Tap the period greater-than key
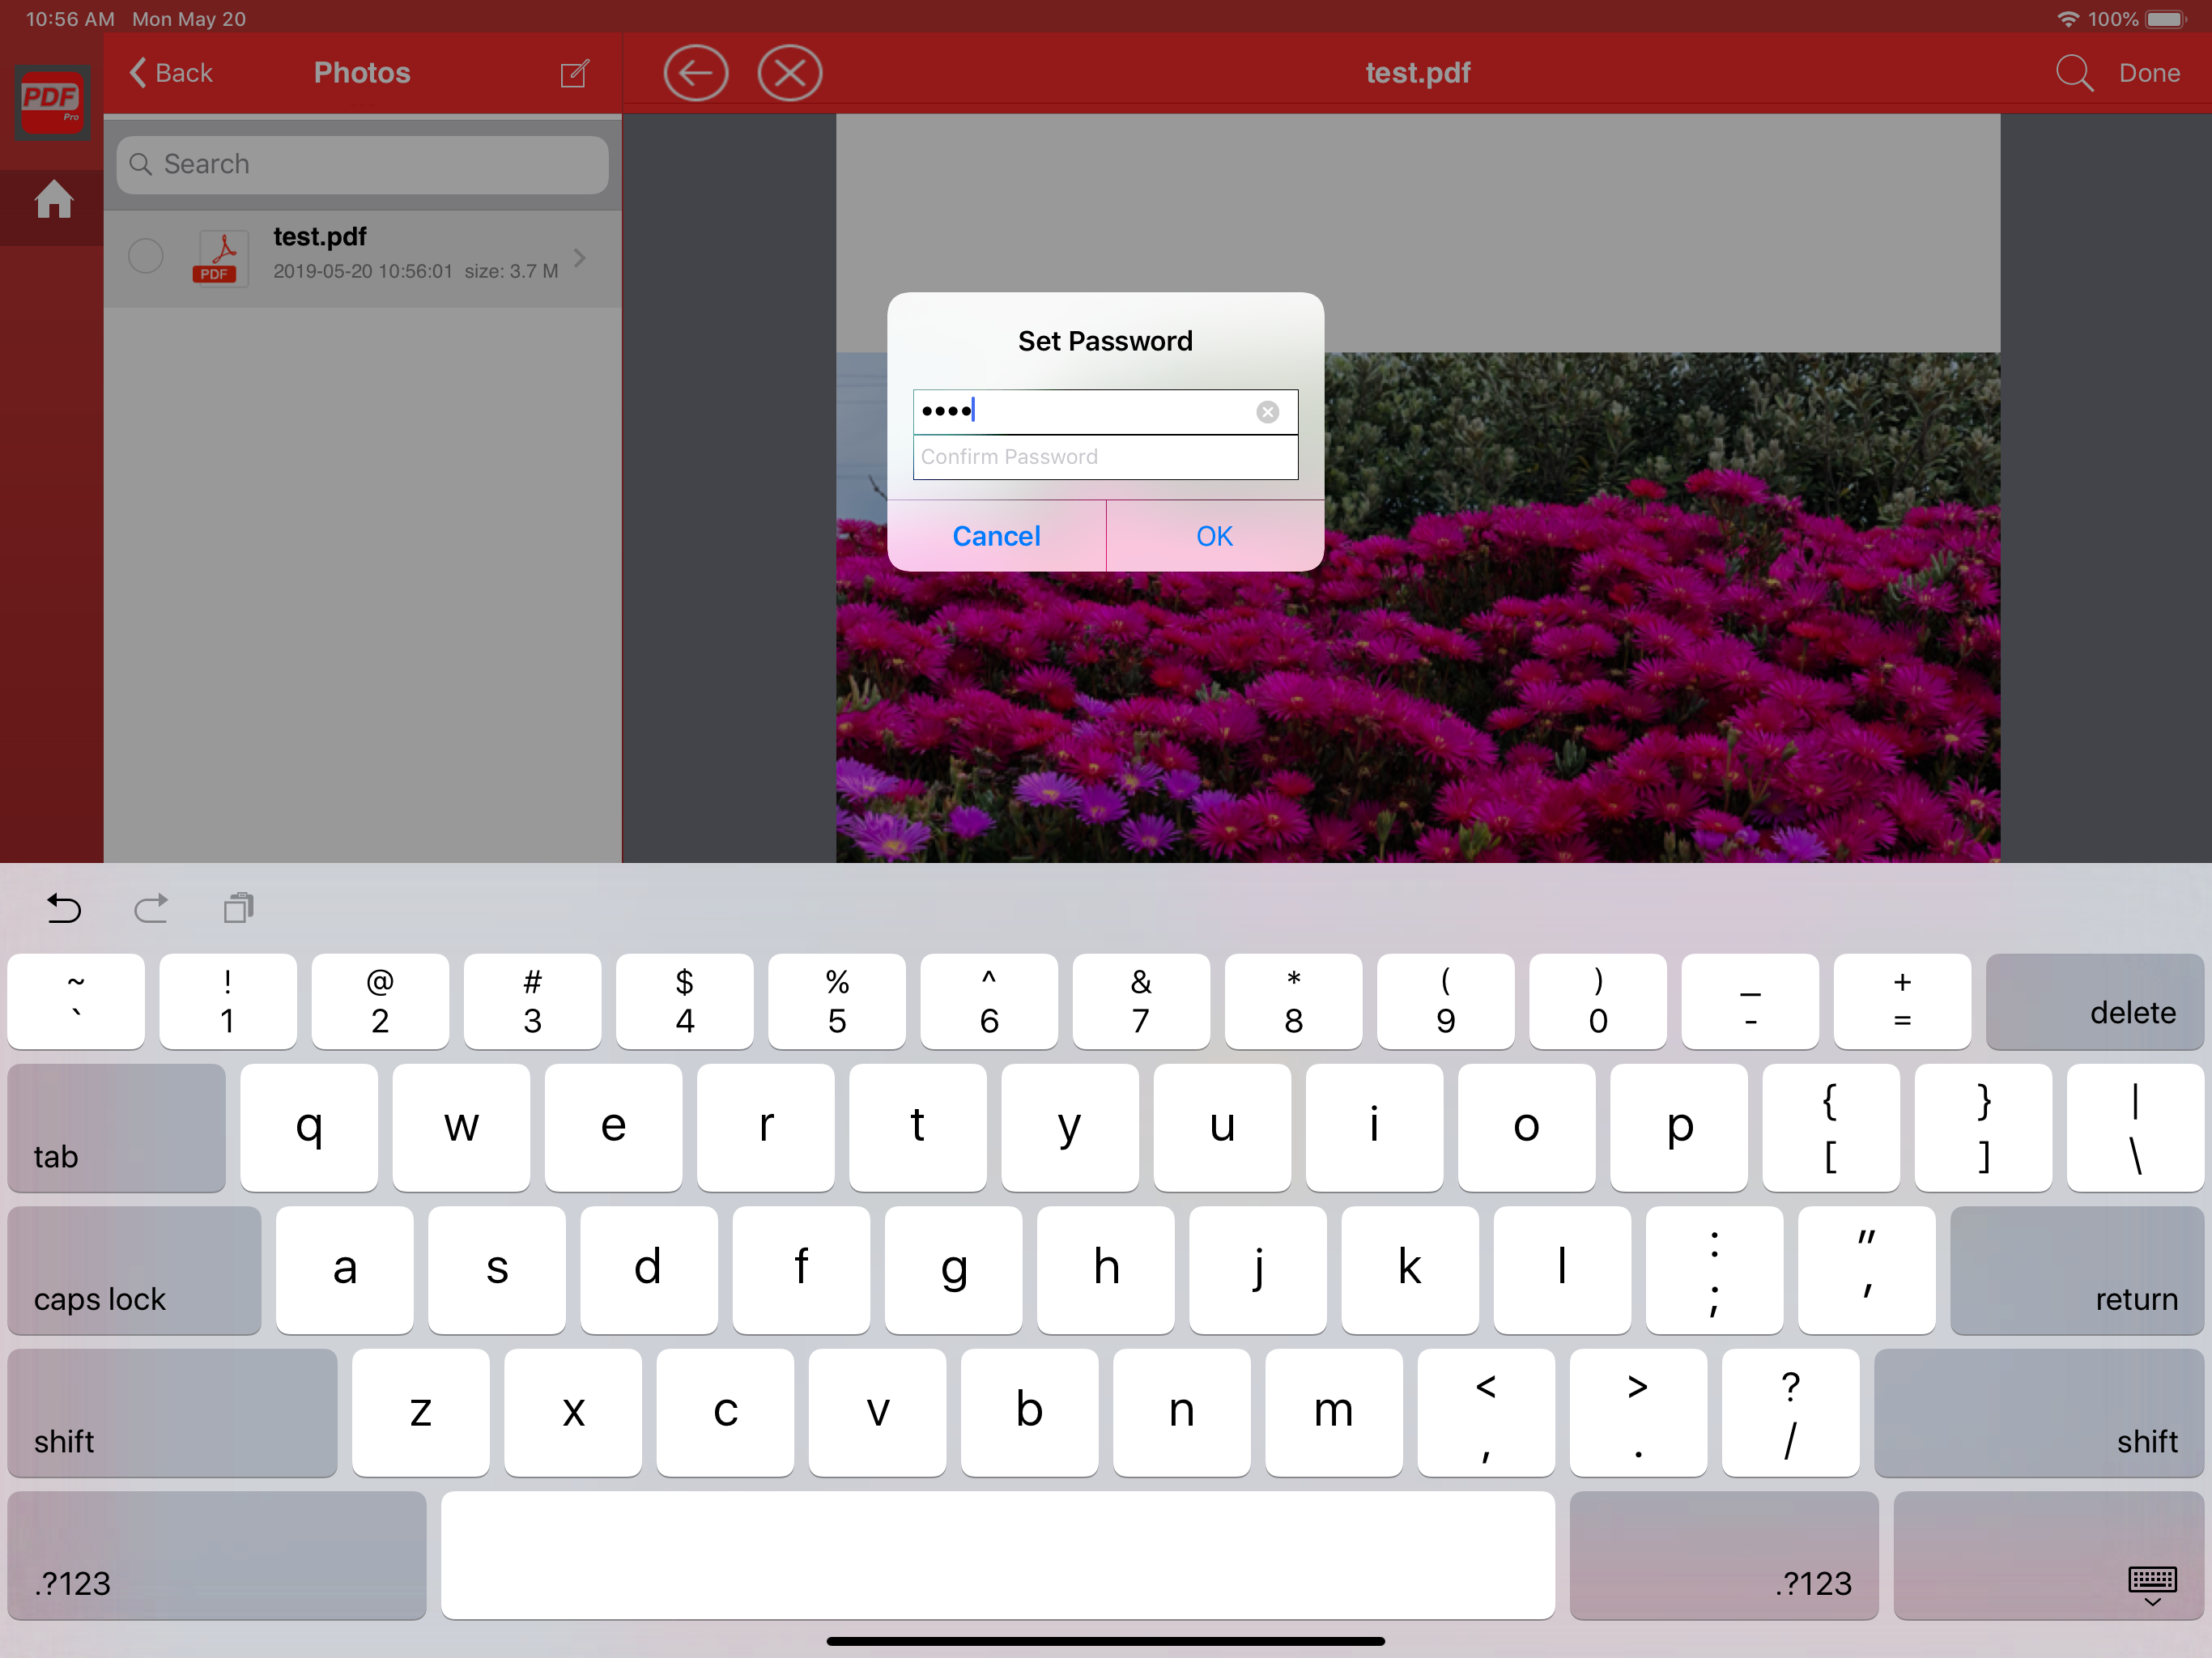Viewport: 2212px width, 1658px height. 1638,1413
